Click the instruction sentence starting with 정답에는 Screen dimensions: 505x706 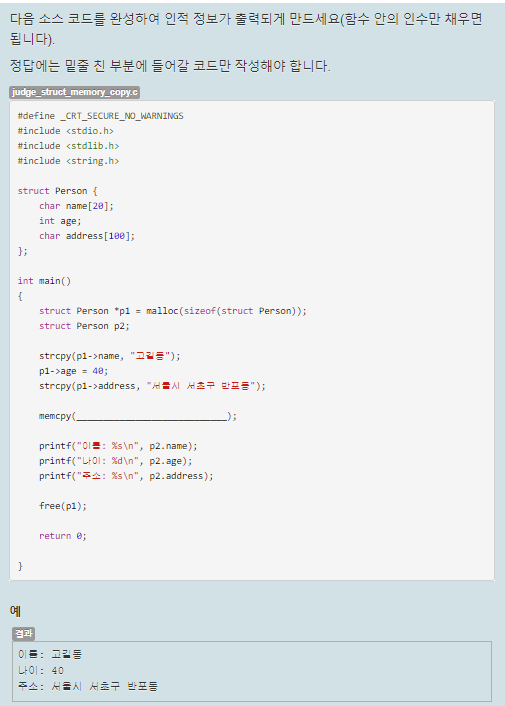click(170, 66)
